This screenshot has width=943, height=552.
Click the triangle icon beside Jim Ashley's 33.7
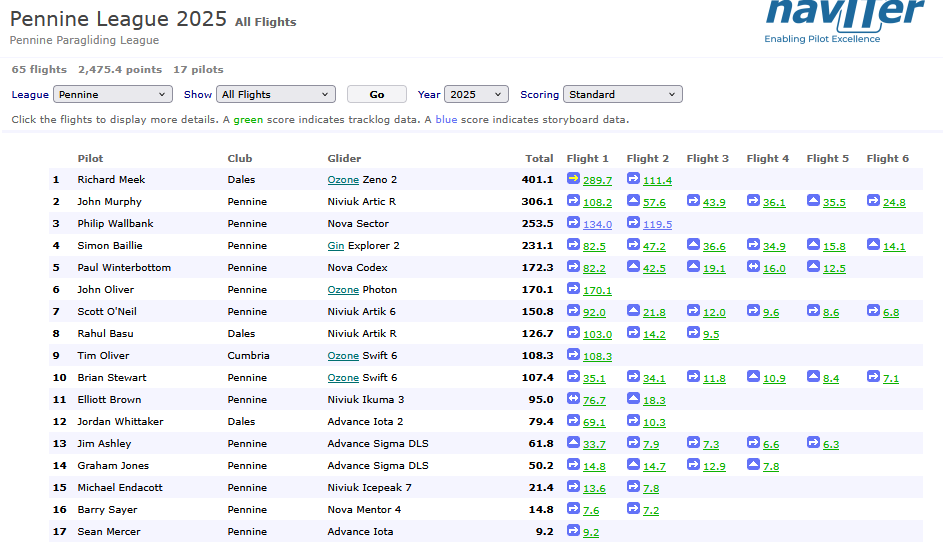(573, 443)
